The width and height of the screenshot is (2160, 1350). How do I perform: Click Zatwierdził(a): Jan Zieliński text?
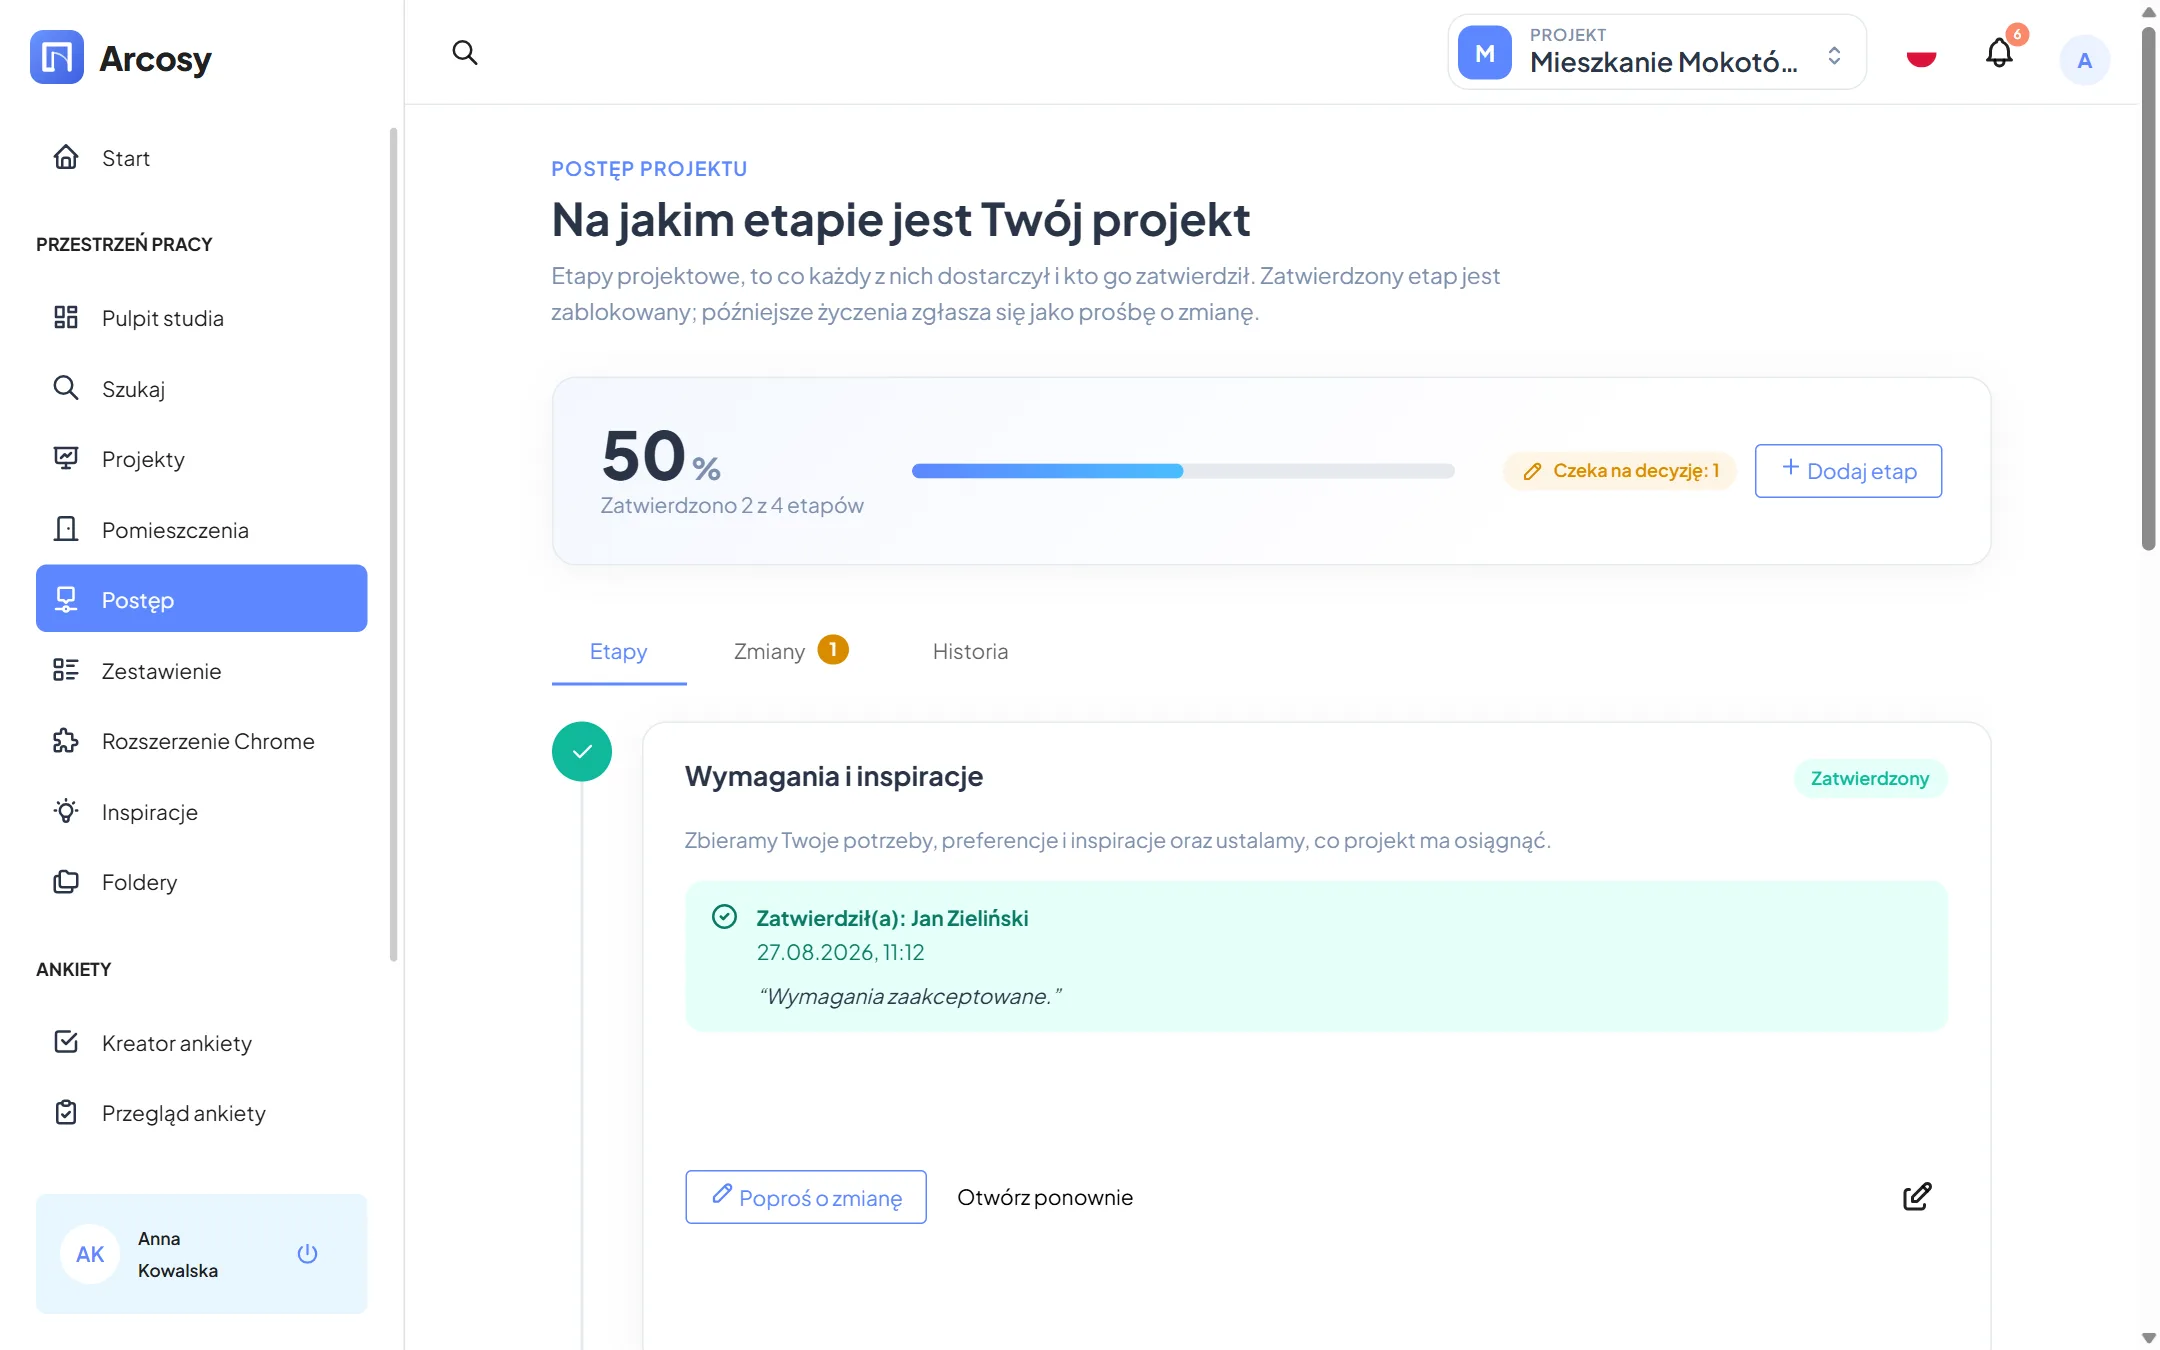[x=892, y=918]
